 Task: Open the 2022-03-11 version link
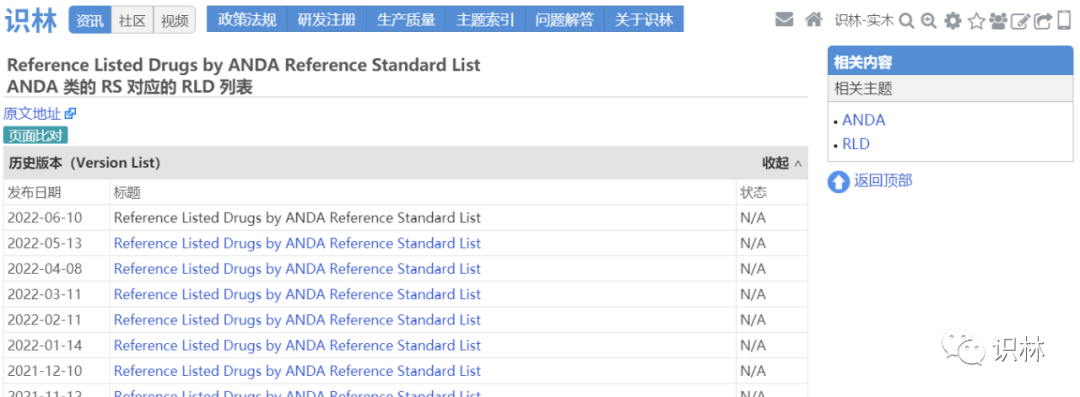coord(297,294)
